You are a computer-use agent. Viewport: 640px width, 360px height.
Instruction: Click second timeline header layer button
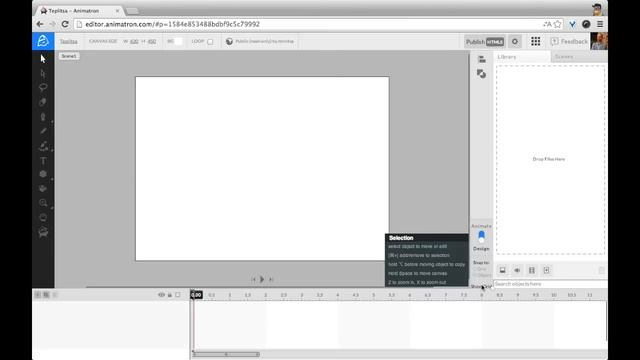[47, 295]
